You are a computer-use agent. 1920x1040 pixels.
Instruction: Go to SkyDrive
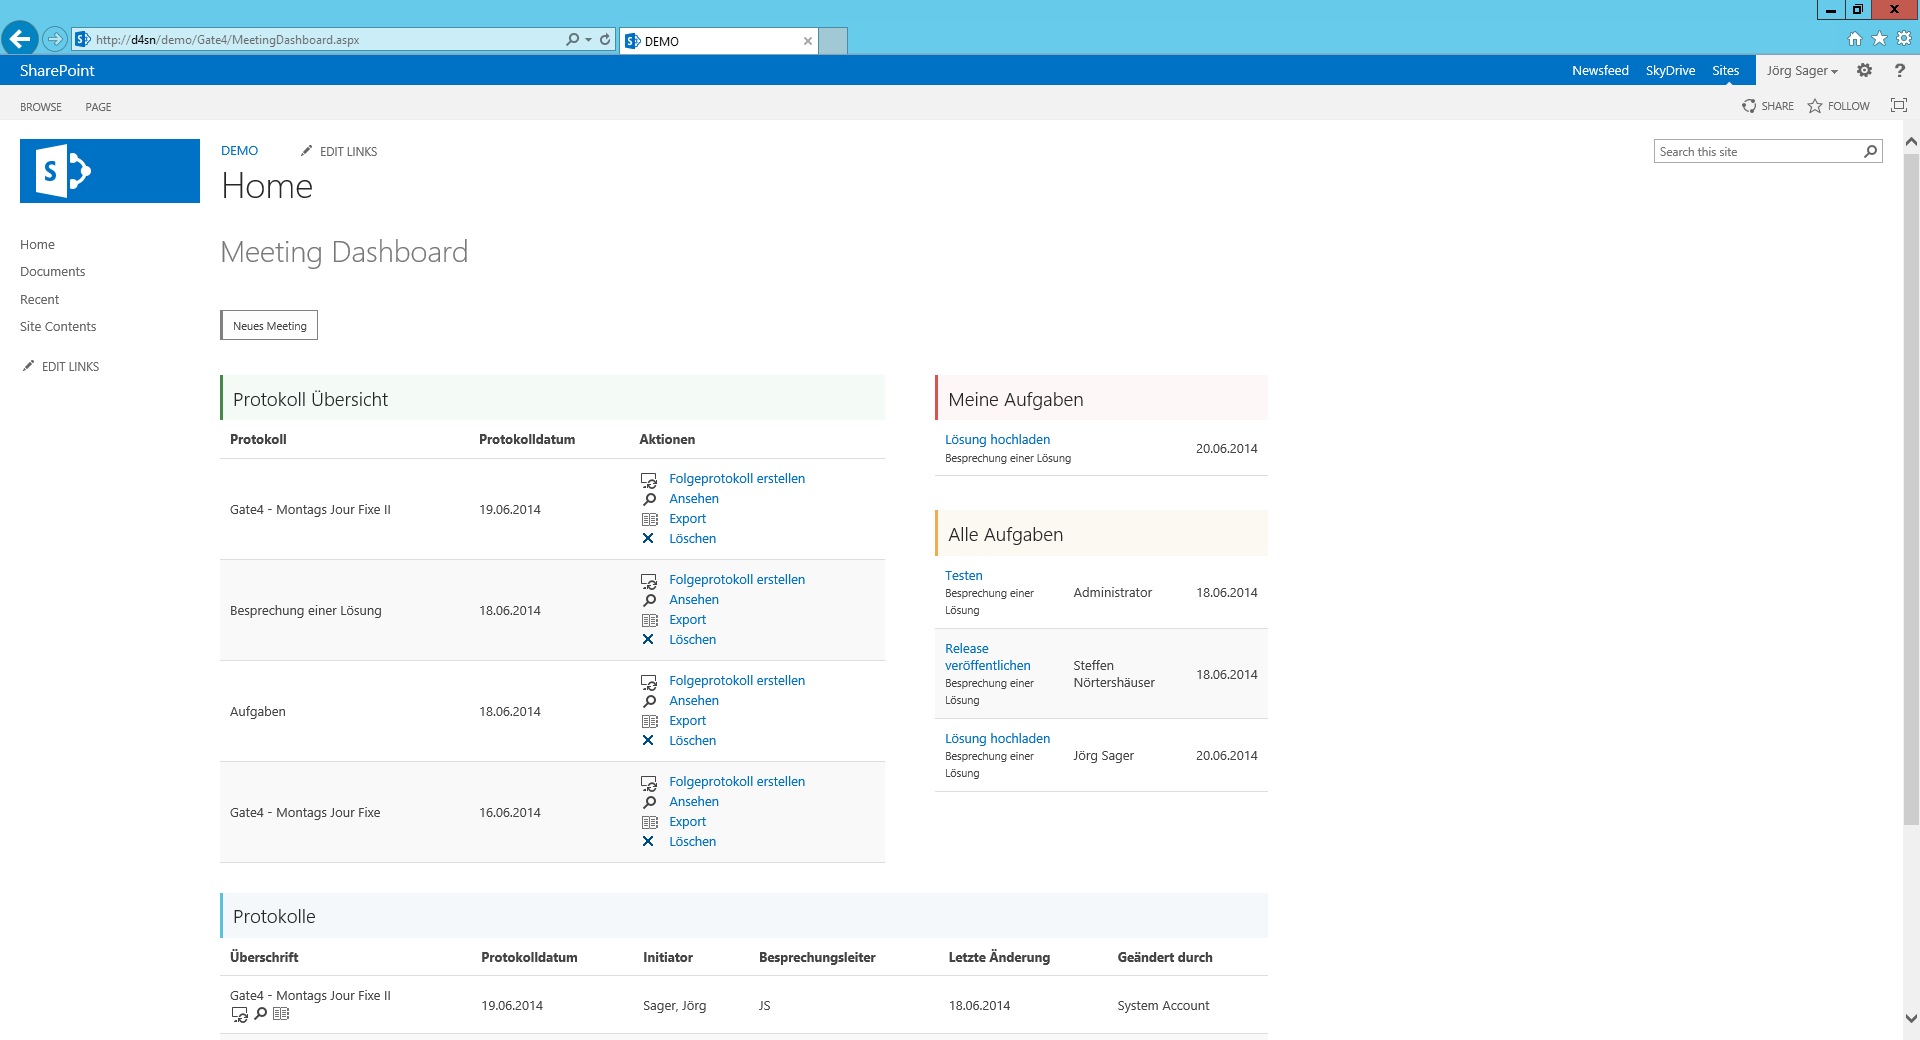[x=1670, y=70]
